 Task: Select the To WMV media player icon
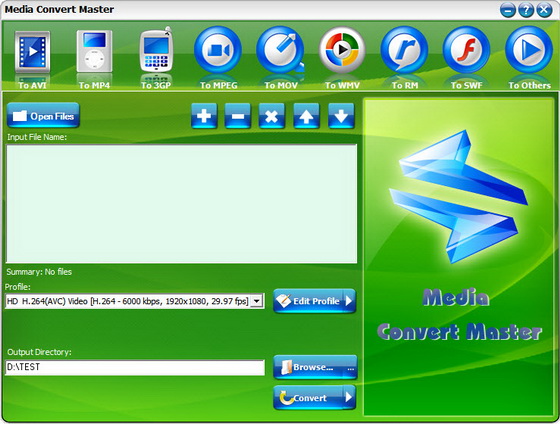(x=342, y=50)
